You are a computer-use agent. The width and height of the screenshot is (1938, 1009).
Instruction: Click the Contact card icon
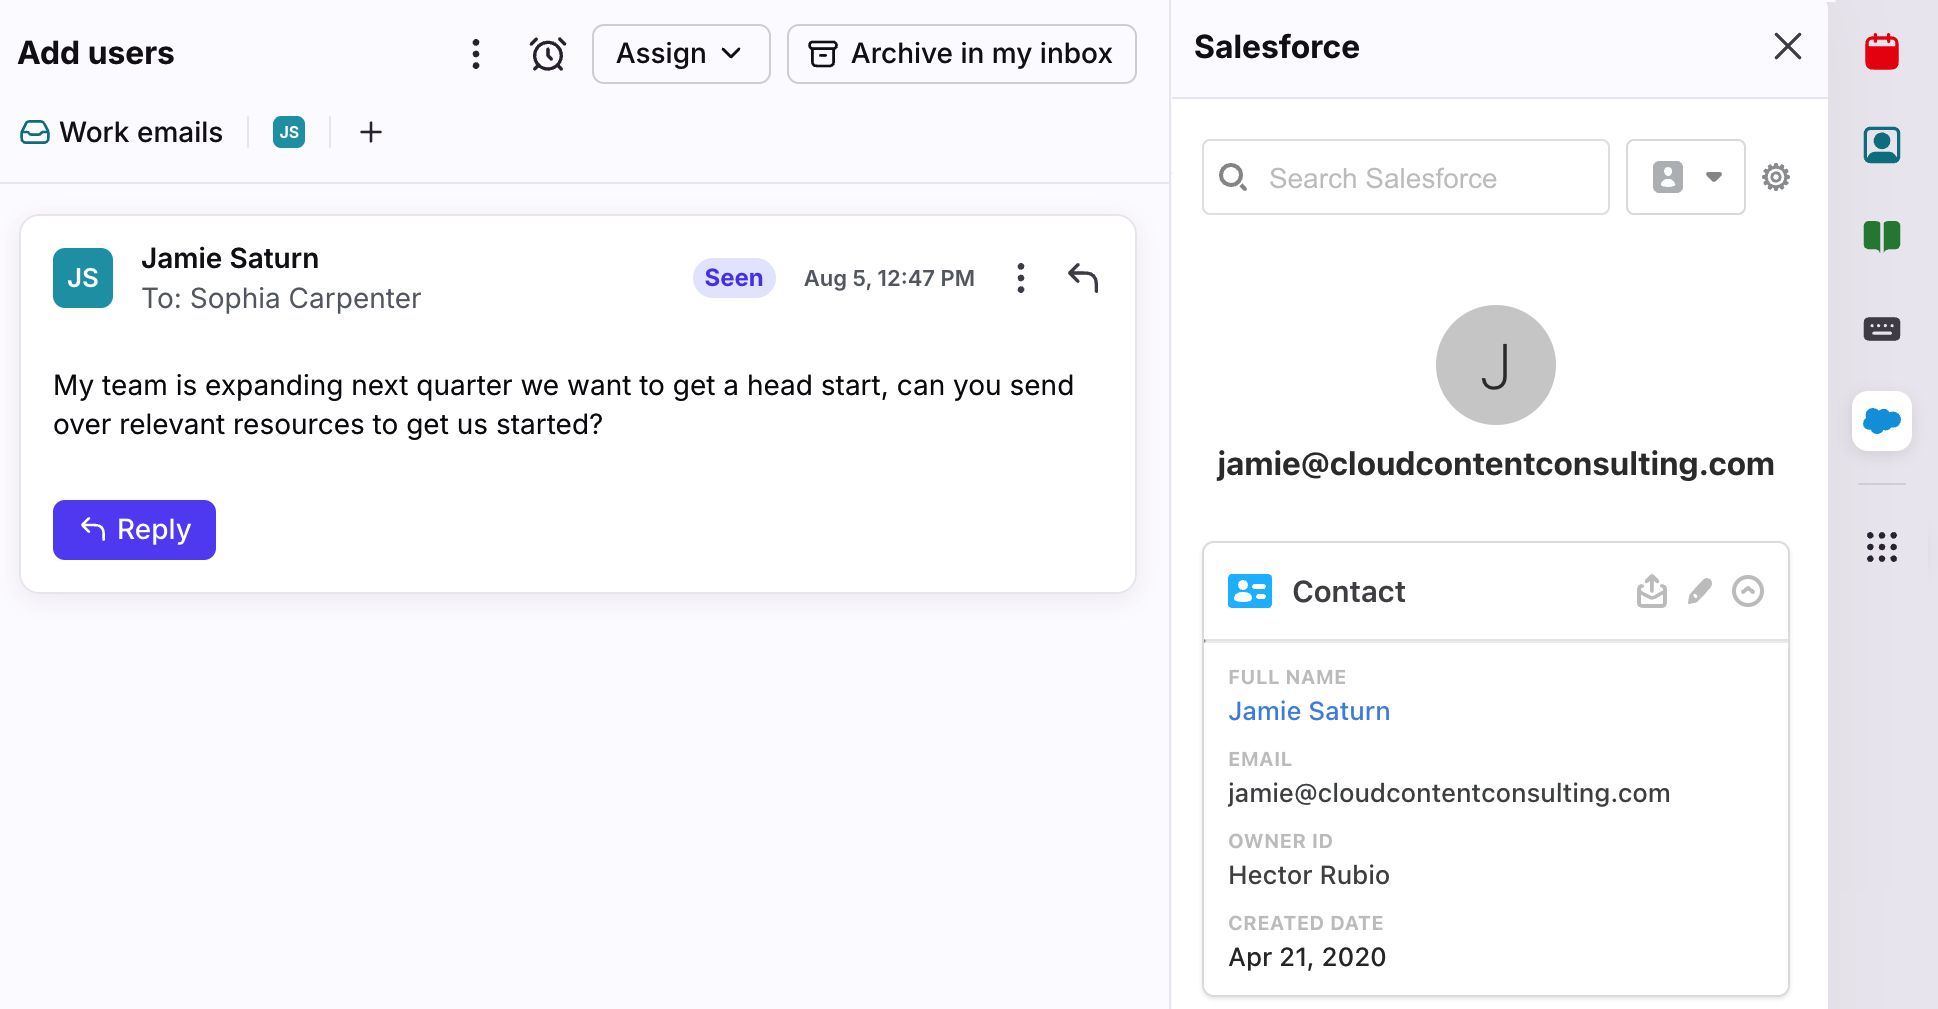(1250, 591)
